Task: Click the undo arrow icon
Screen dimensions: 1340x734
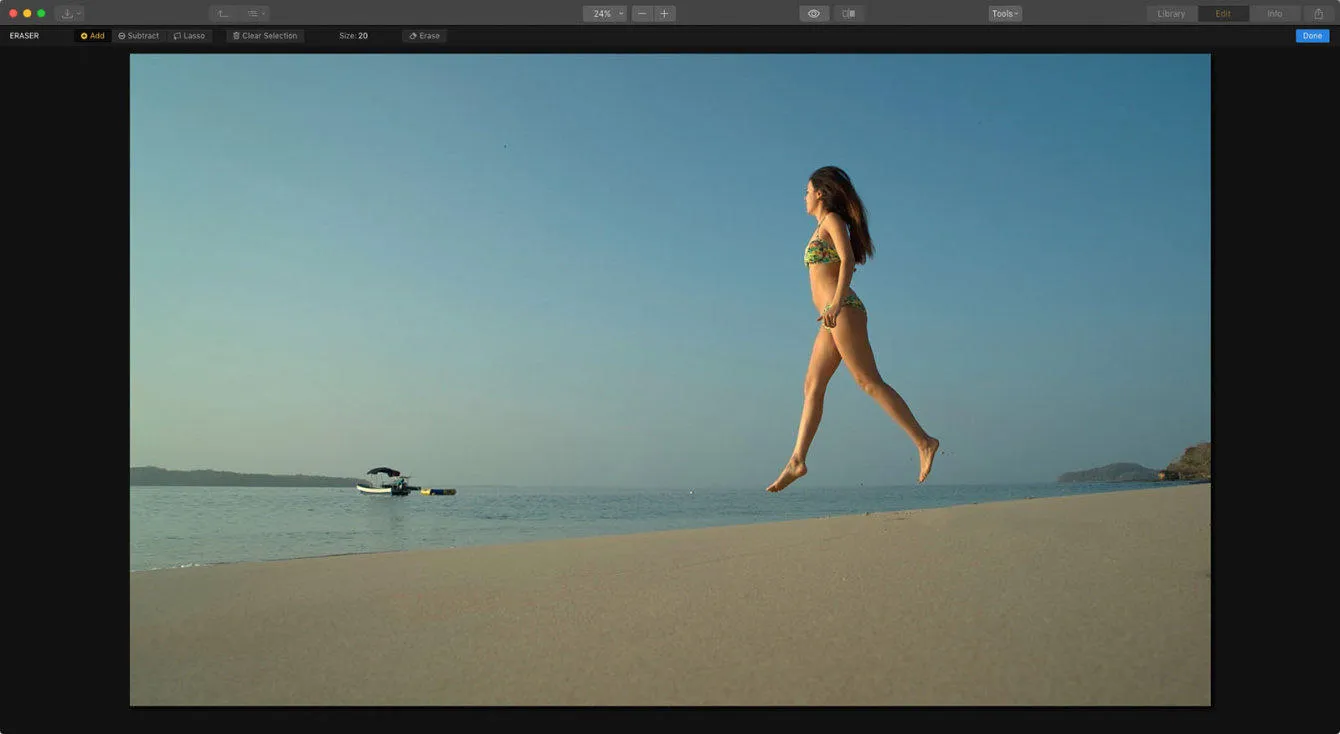Action: (223, 14)
